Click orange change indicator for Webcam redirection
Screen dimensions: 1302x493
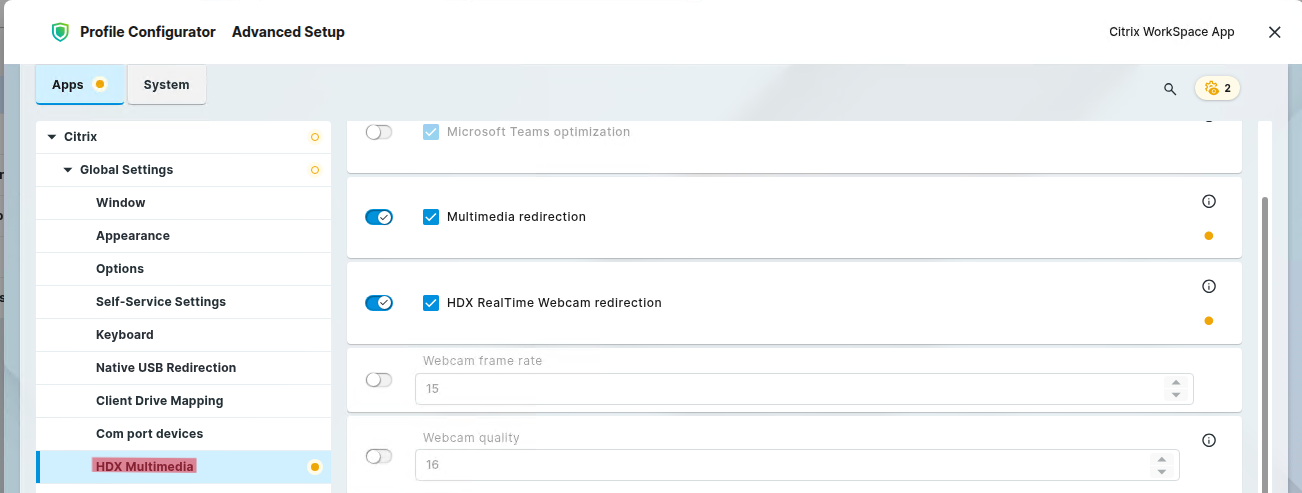1208,321
